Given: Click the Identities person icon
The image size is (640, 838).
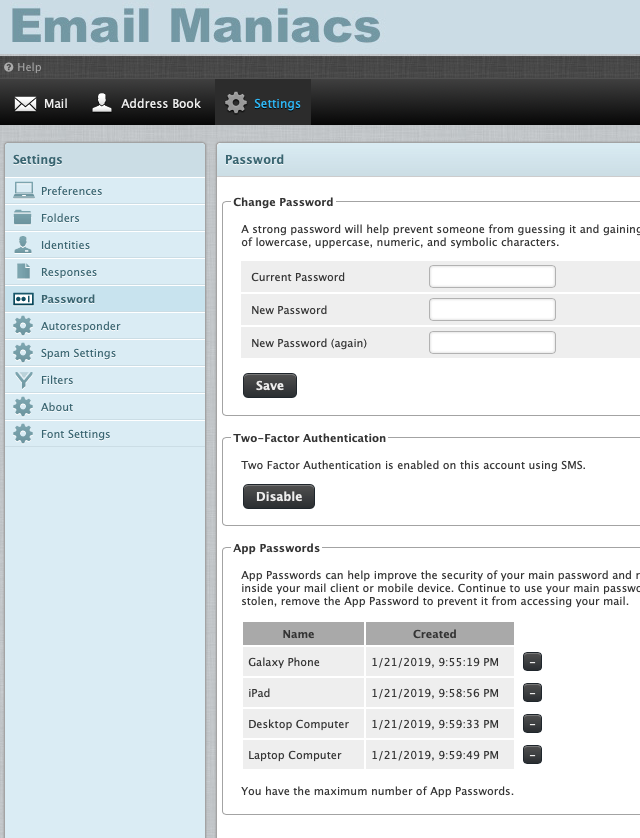Looking at the screenshot, I should [22, 244].
